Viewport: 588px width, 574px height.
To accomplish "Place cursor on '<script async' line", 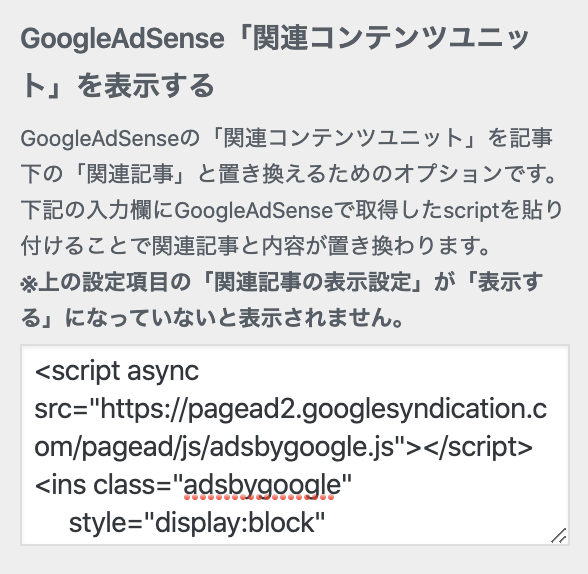I will coord(117,371).
